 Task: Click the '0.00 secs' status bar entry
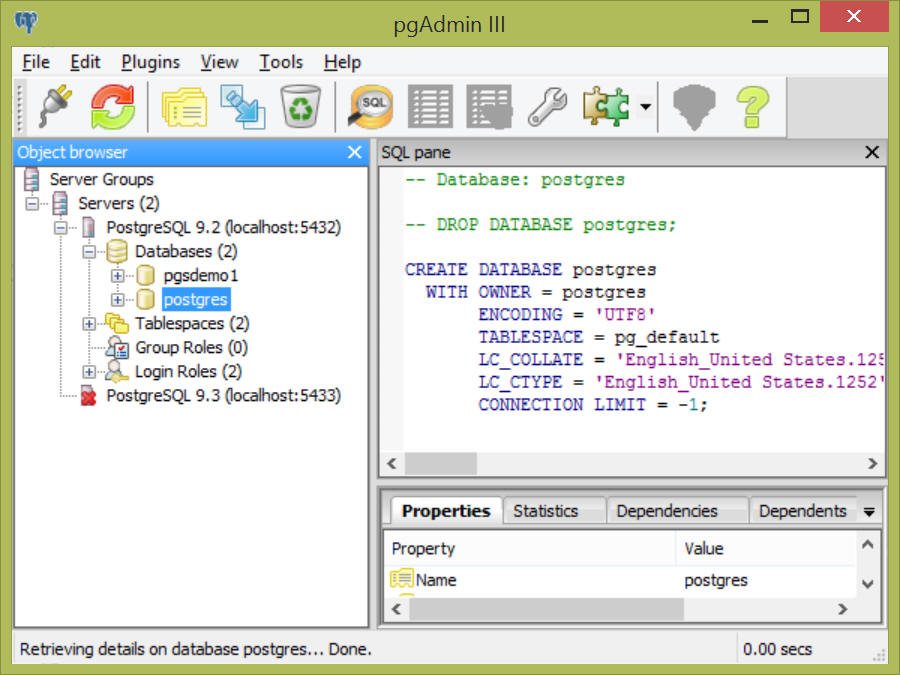click(777, 649)
